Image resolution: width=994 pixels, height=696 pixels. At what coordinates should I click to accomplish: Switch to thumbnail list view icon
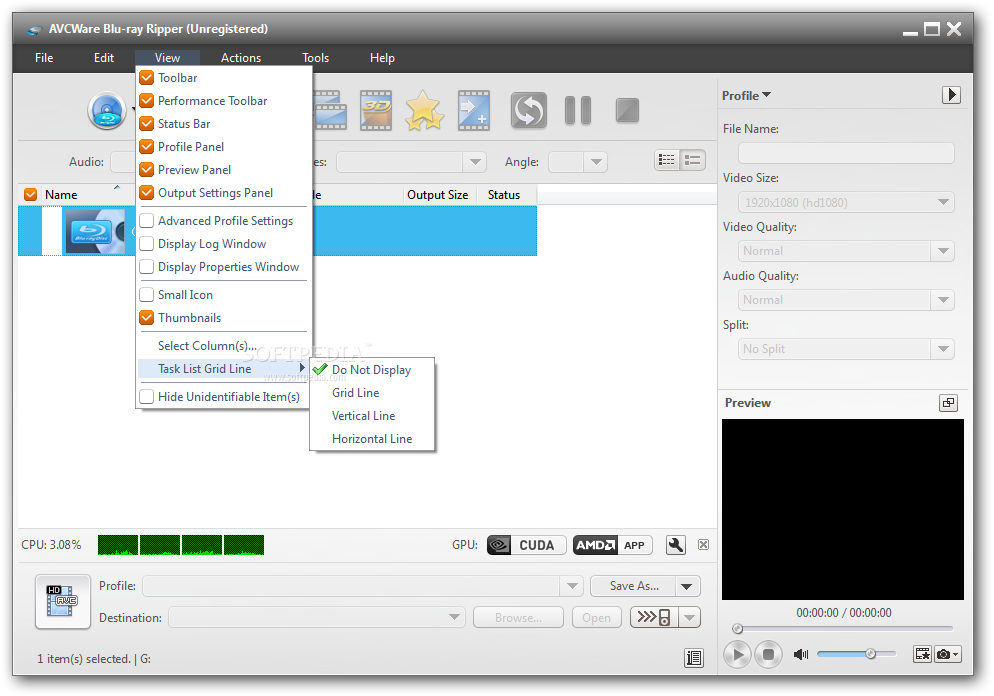[x=692, y=160]
